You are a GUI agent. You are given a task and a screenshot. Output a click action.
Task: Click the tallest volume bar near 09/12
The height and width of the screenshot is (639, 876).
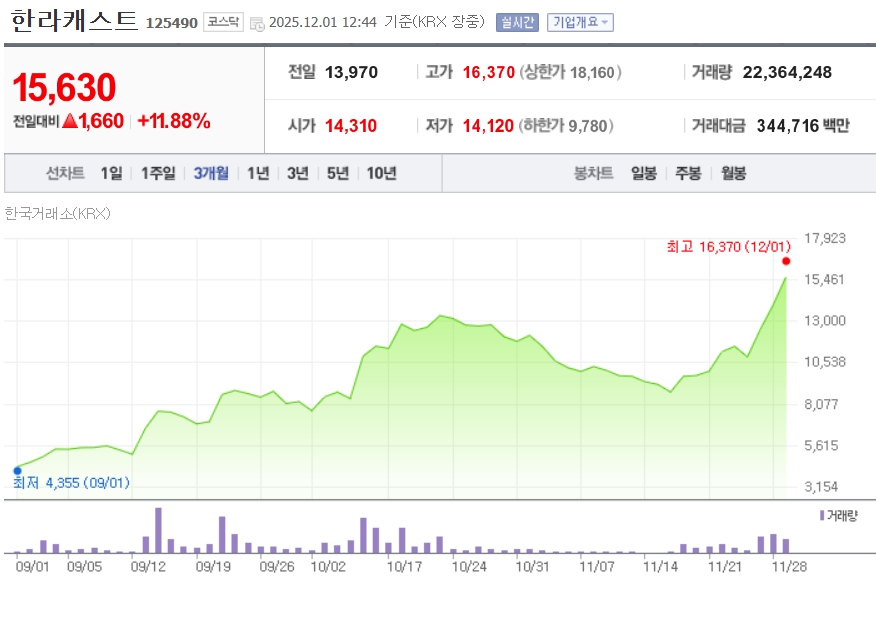pyautogui.click(x=158, y=530)
